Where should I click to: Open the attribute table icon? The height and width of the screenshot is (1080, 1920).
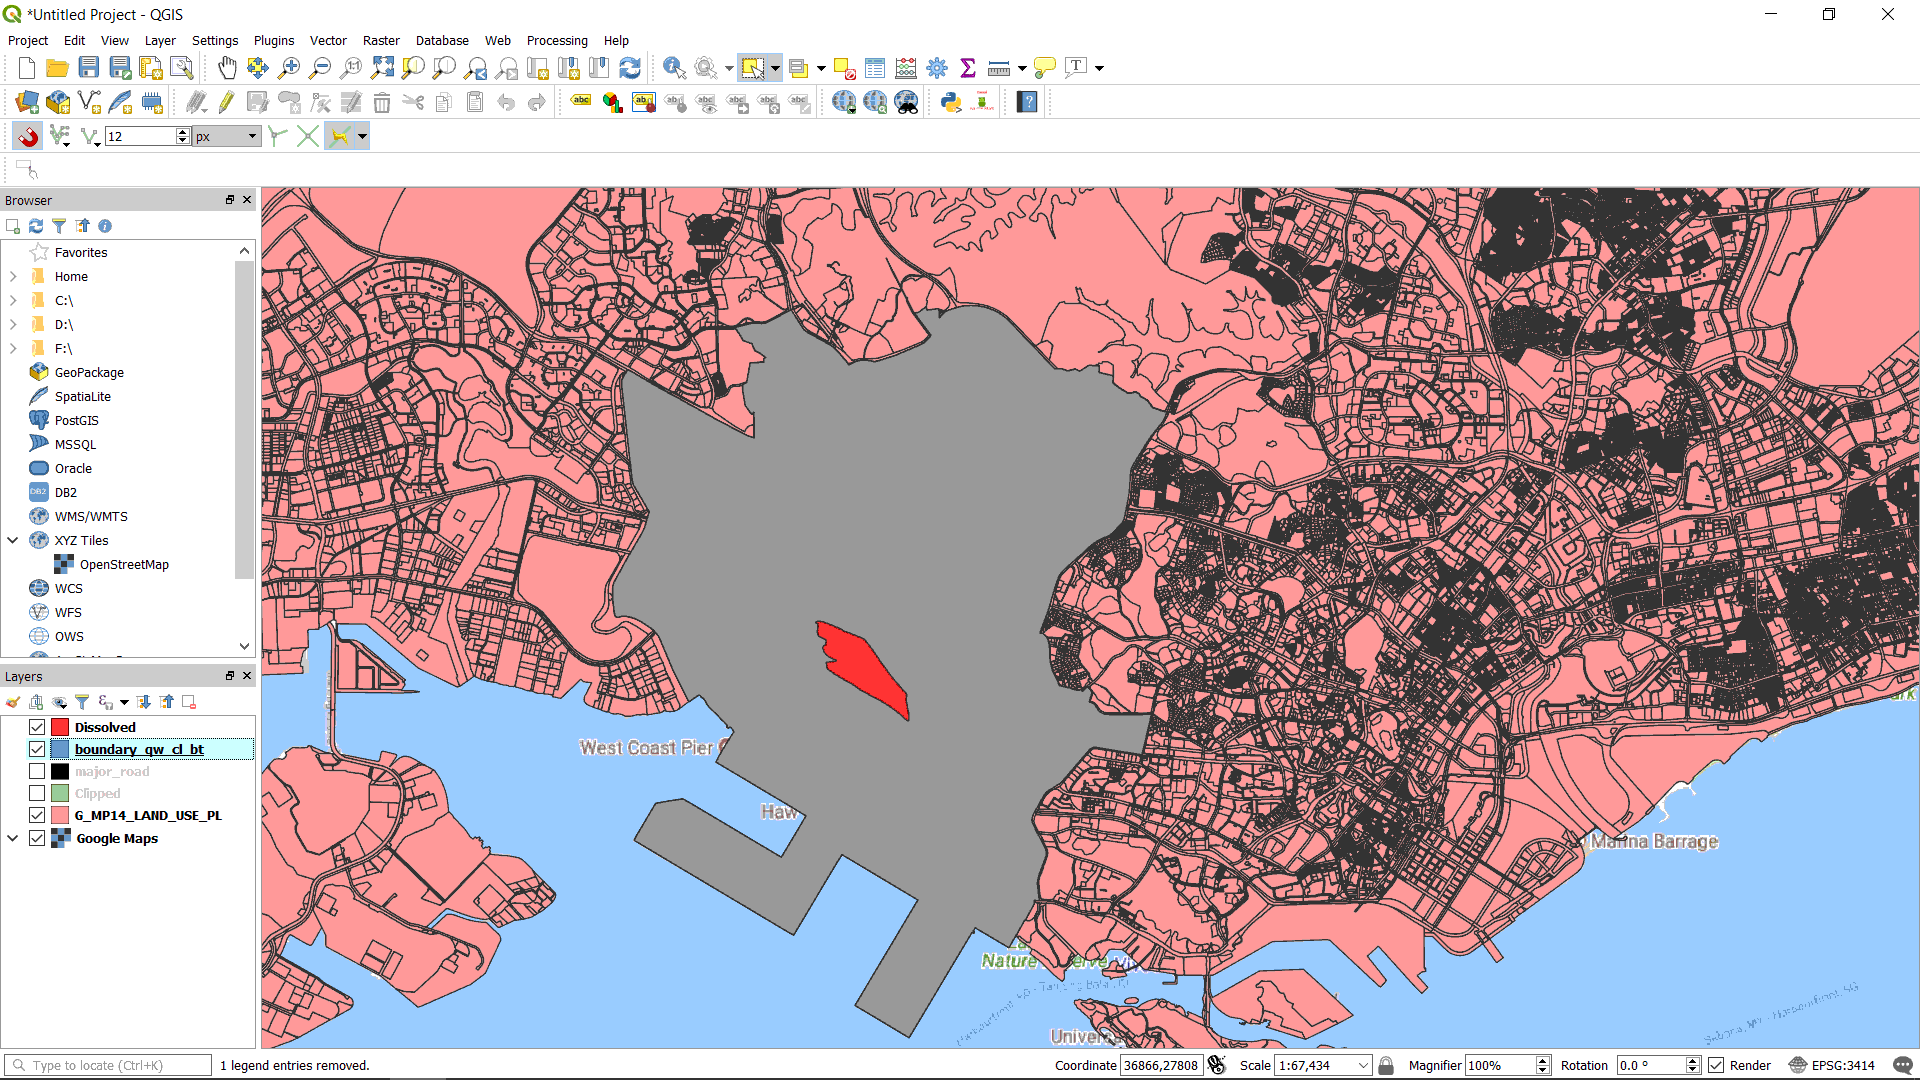point(875,68)
